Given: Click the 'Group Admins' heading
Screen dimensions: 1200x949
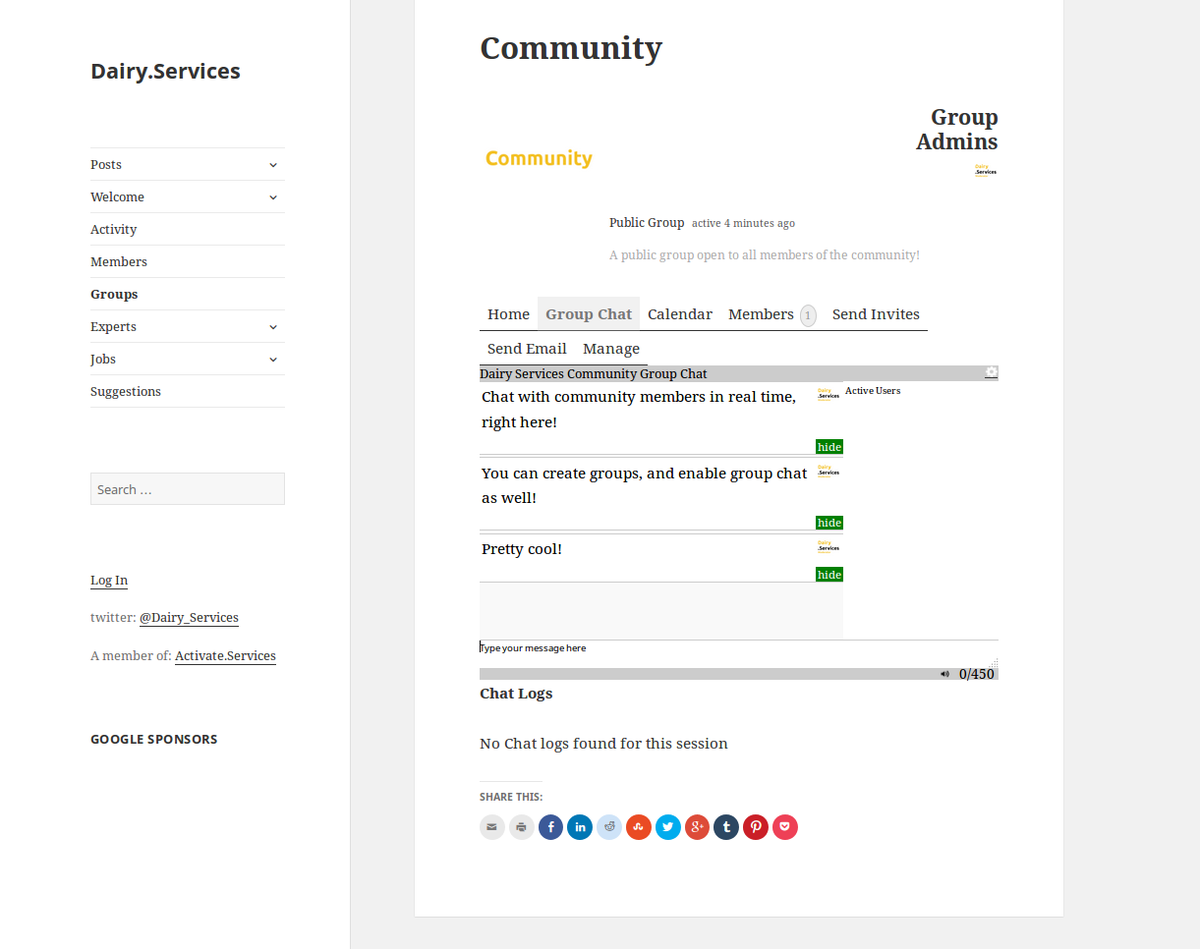Looking at the screenshot, I should click(x=957, y=130).
